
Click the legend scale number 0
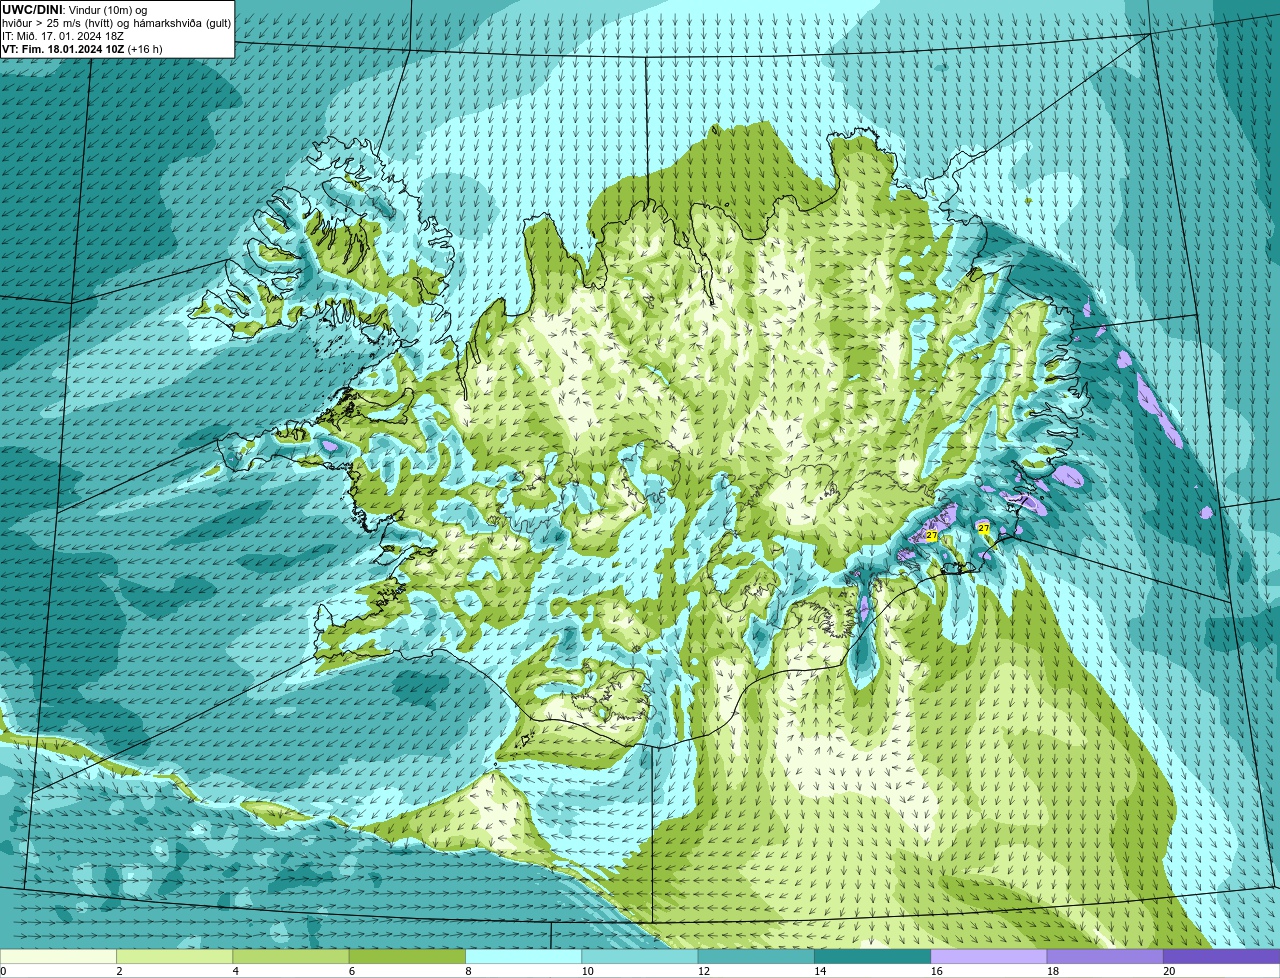[x=3, y=971]
